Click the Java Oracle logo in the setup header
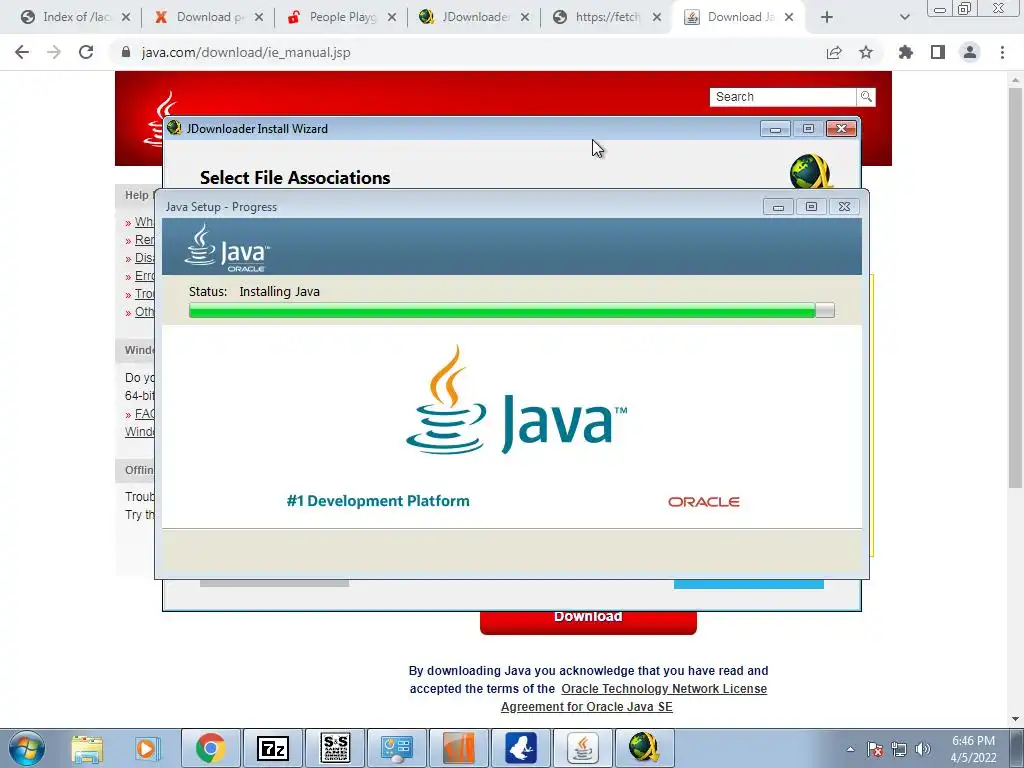 [x=227, y=248]
